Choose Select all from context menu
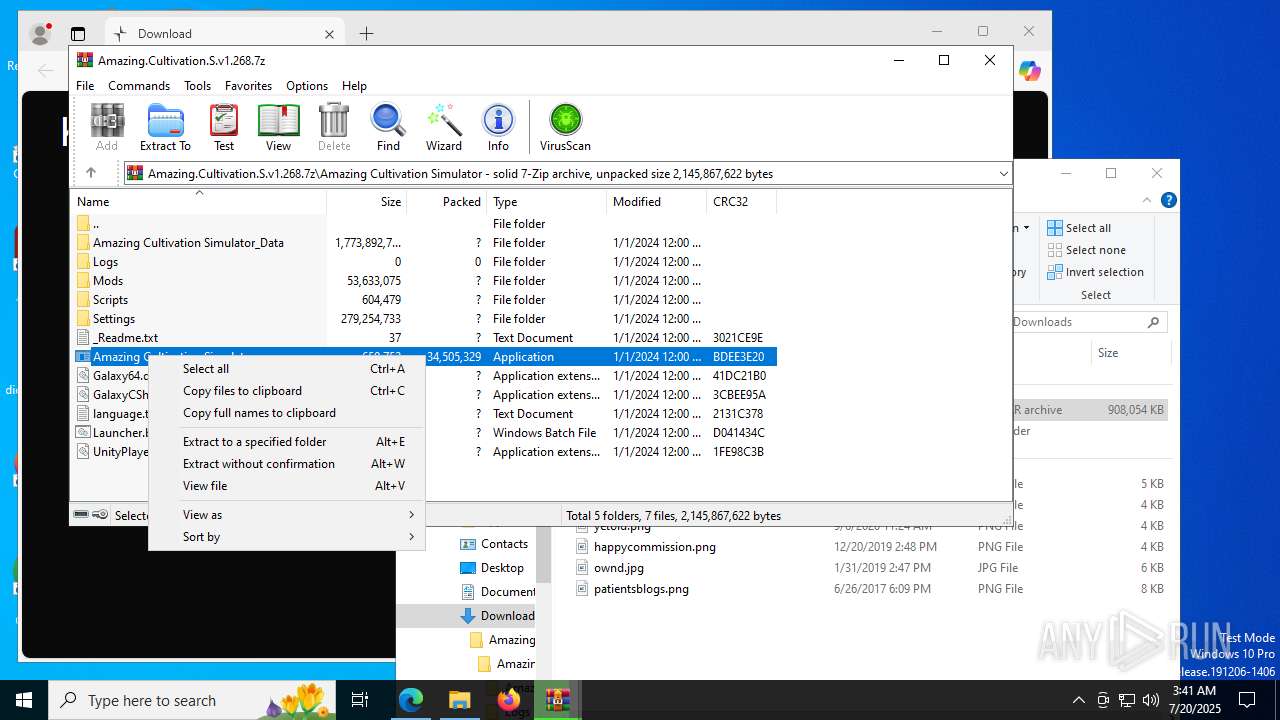Image resolution: width=1280 pixels, height=720 pixels. (x=287, y=369)
